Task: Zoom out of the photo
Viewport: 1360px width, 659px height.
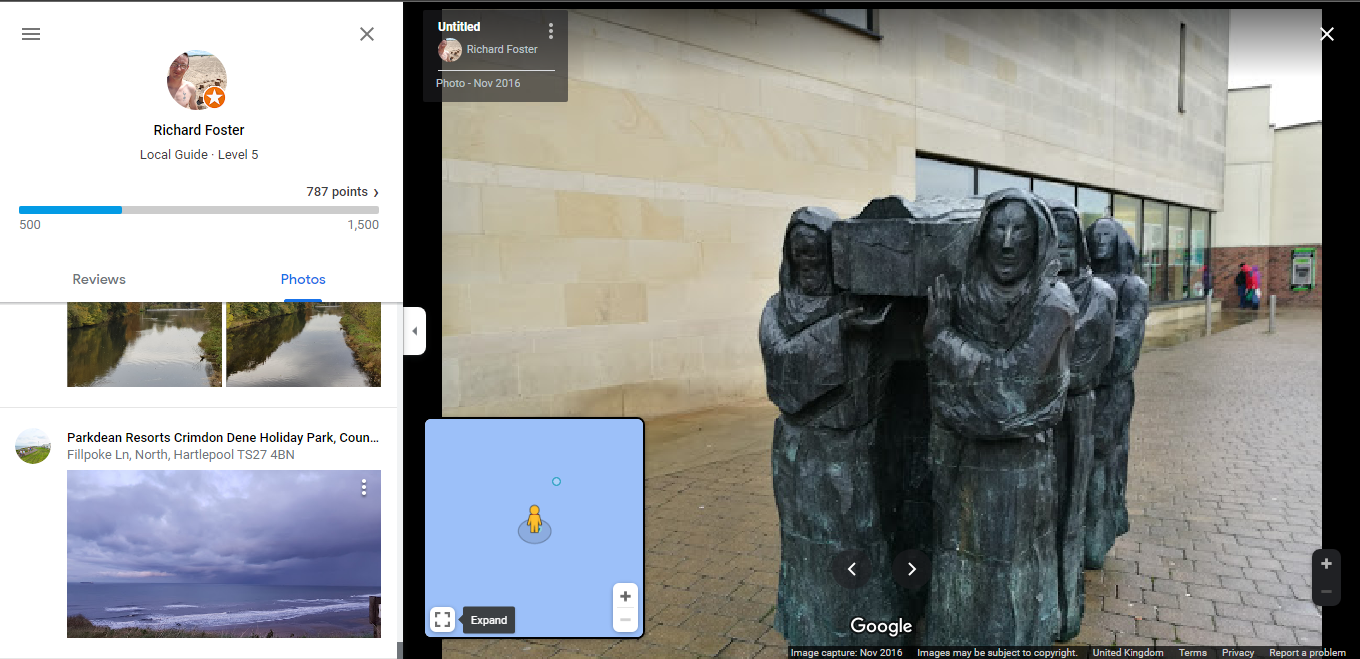Action: (x=1326, y=592)
